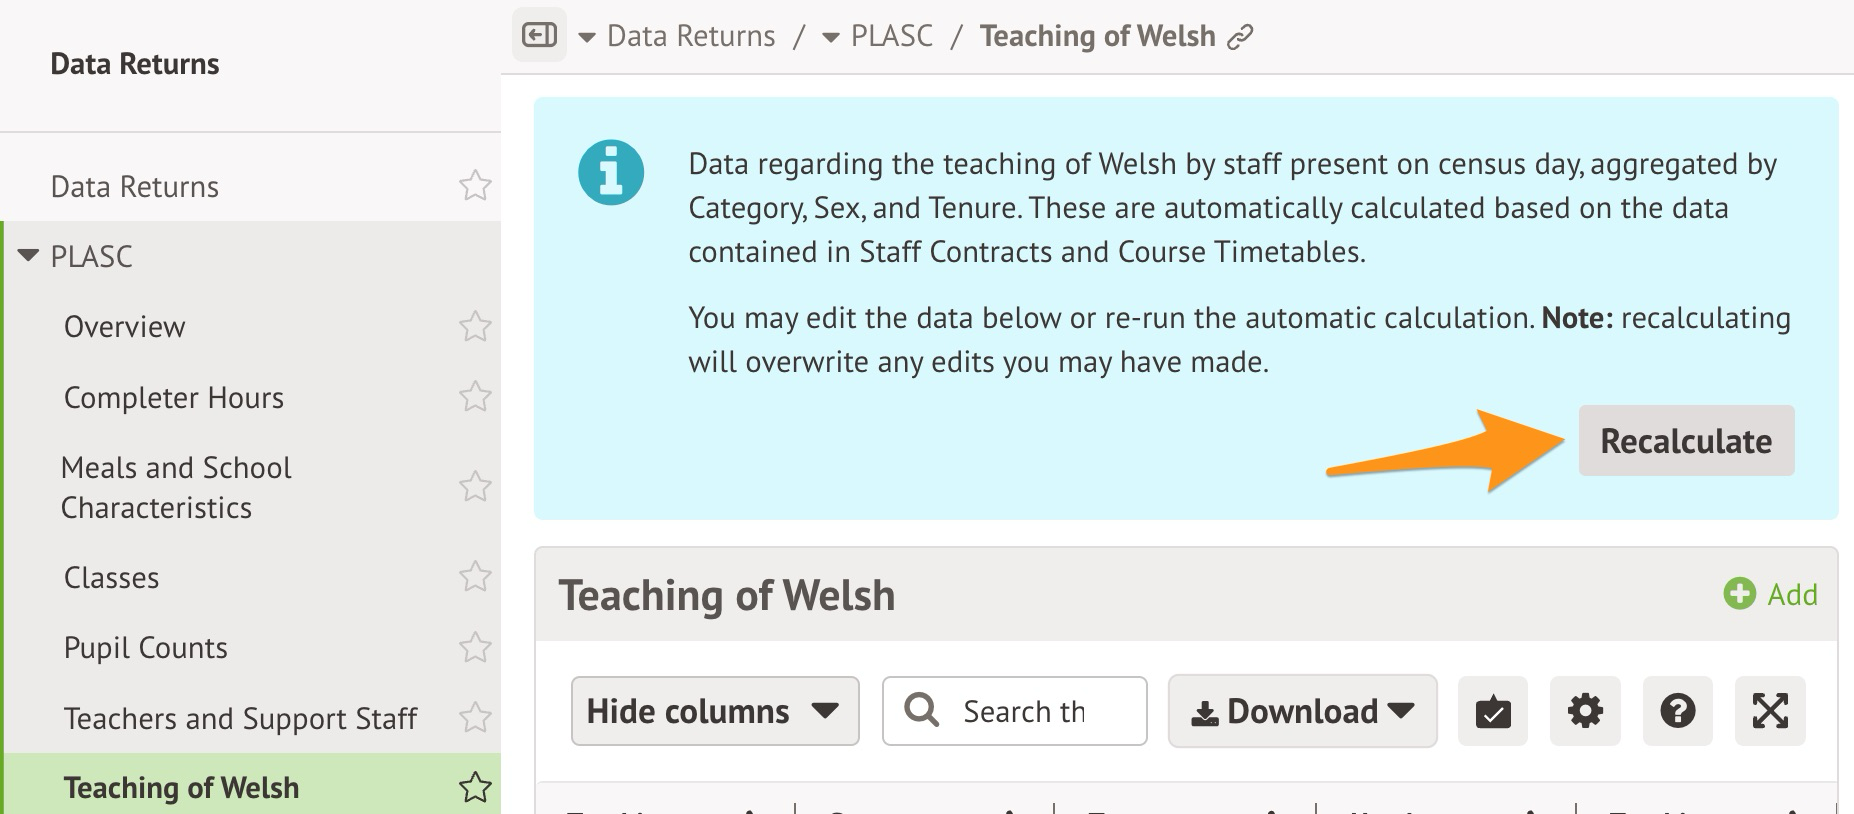Open the Hide columns dropdown

(x=714, y=711)
